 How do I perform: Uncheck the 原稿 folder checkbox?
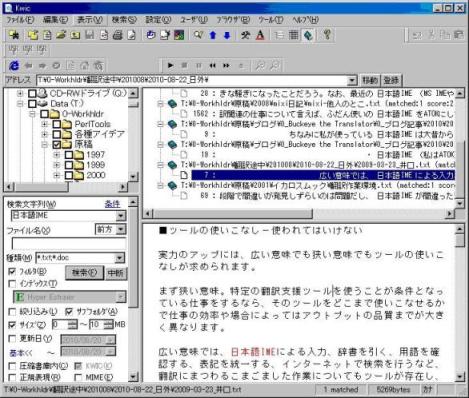click(56, 145)
